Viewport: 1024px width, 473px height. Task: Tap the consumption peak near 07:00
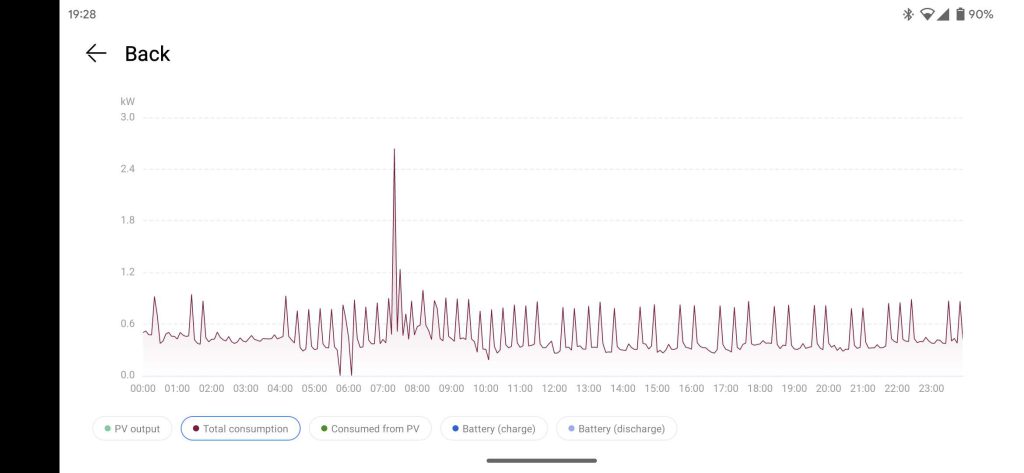394,150
